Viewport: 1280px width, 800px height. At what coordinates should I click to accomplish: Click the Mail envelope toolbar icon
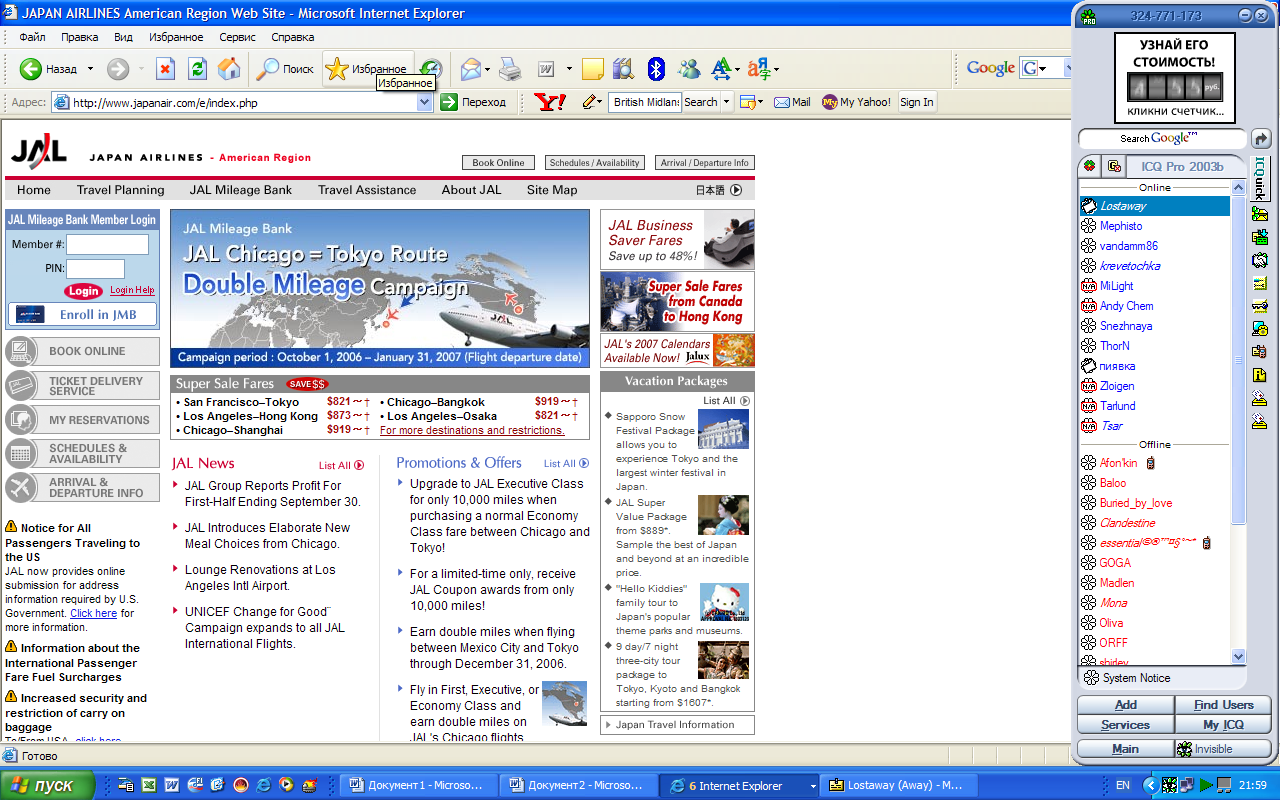click(x=471, y=69)
